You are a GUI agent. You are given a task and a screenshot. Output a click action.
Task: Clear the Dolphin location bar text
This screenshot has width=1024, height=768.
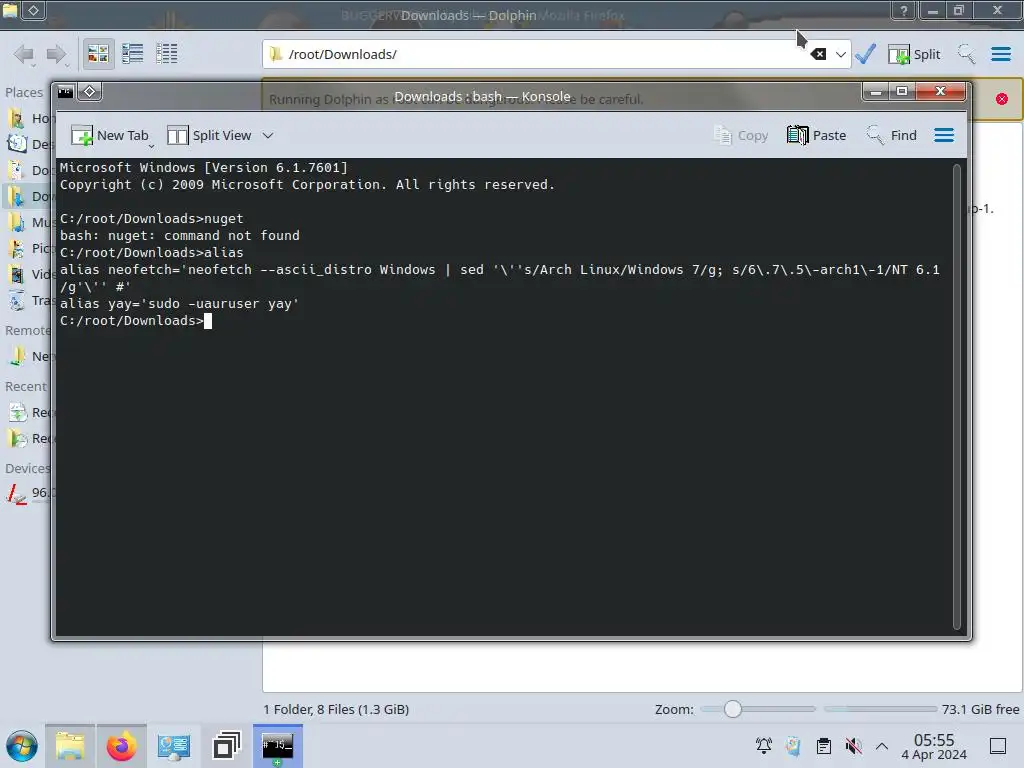coord(818,54)
